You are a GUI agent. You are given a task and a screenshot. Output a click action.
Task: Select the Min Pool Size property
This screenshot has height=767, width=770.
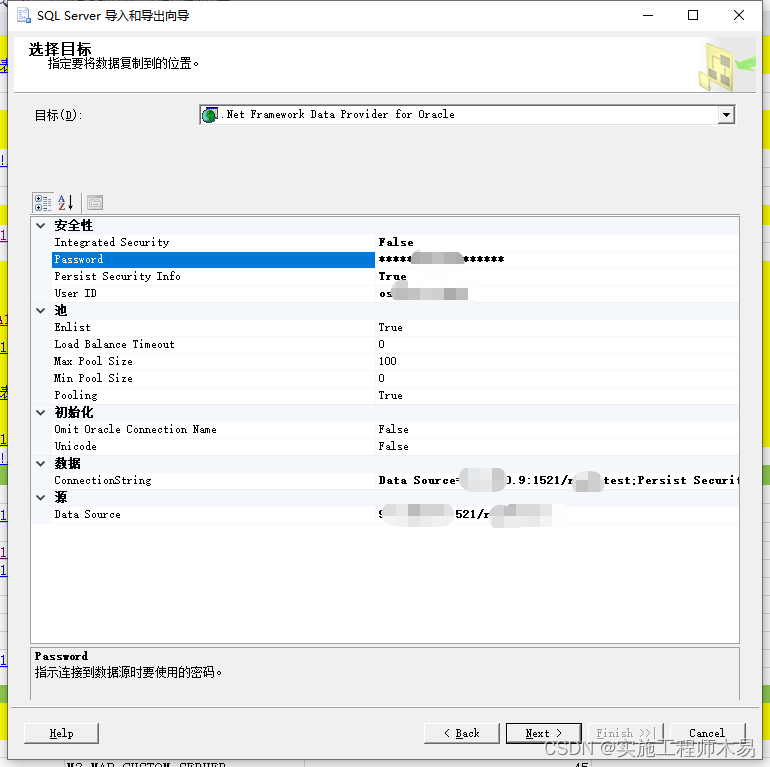tap(213, 378)
